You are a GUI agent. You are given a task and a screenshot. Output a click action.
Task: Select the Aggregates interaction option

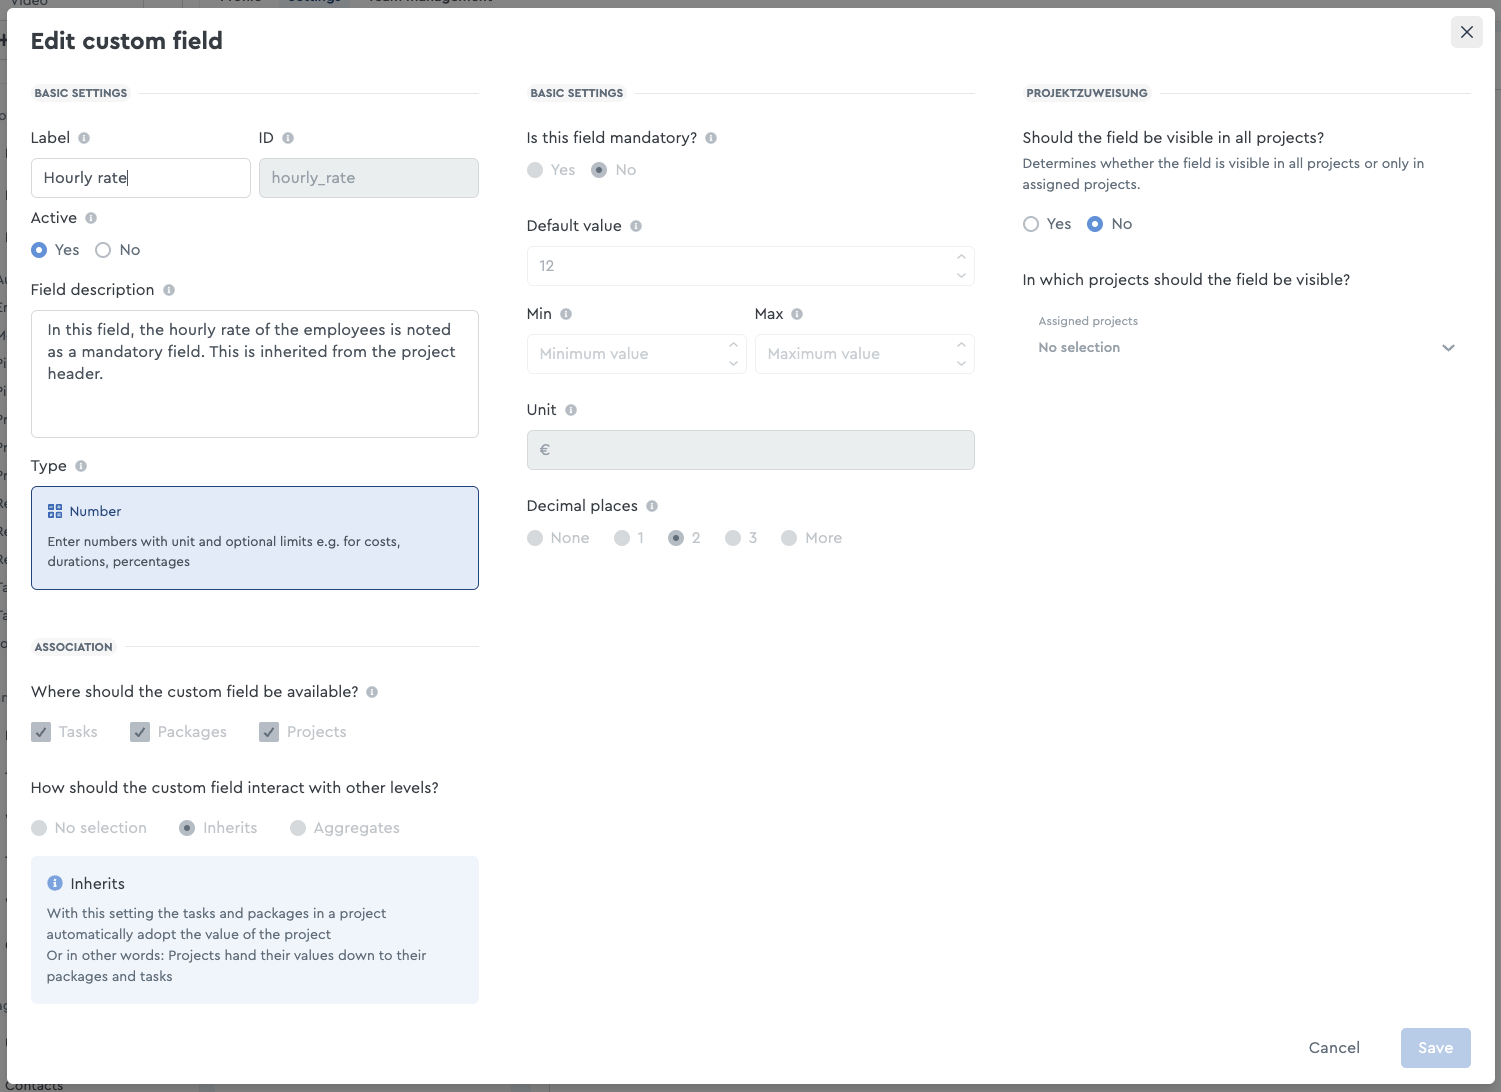(298, 828)
